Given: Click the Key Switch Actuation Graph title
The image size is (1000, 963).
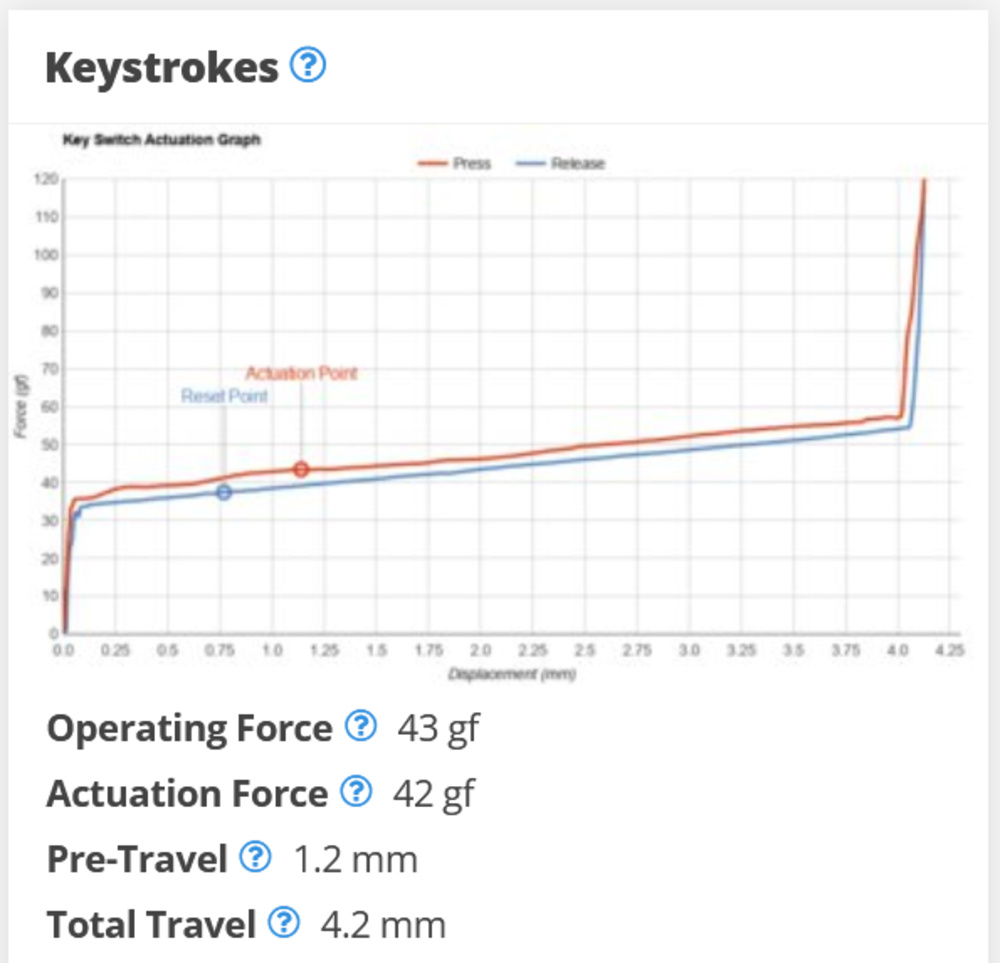Looking at the screenshot, I should (x=161, y=140).
